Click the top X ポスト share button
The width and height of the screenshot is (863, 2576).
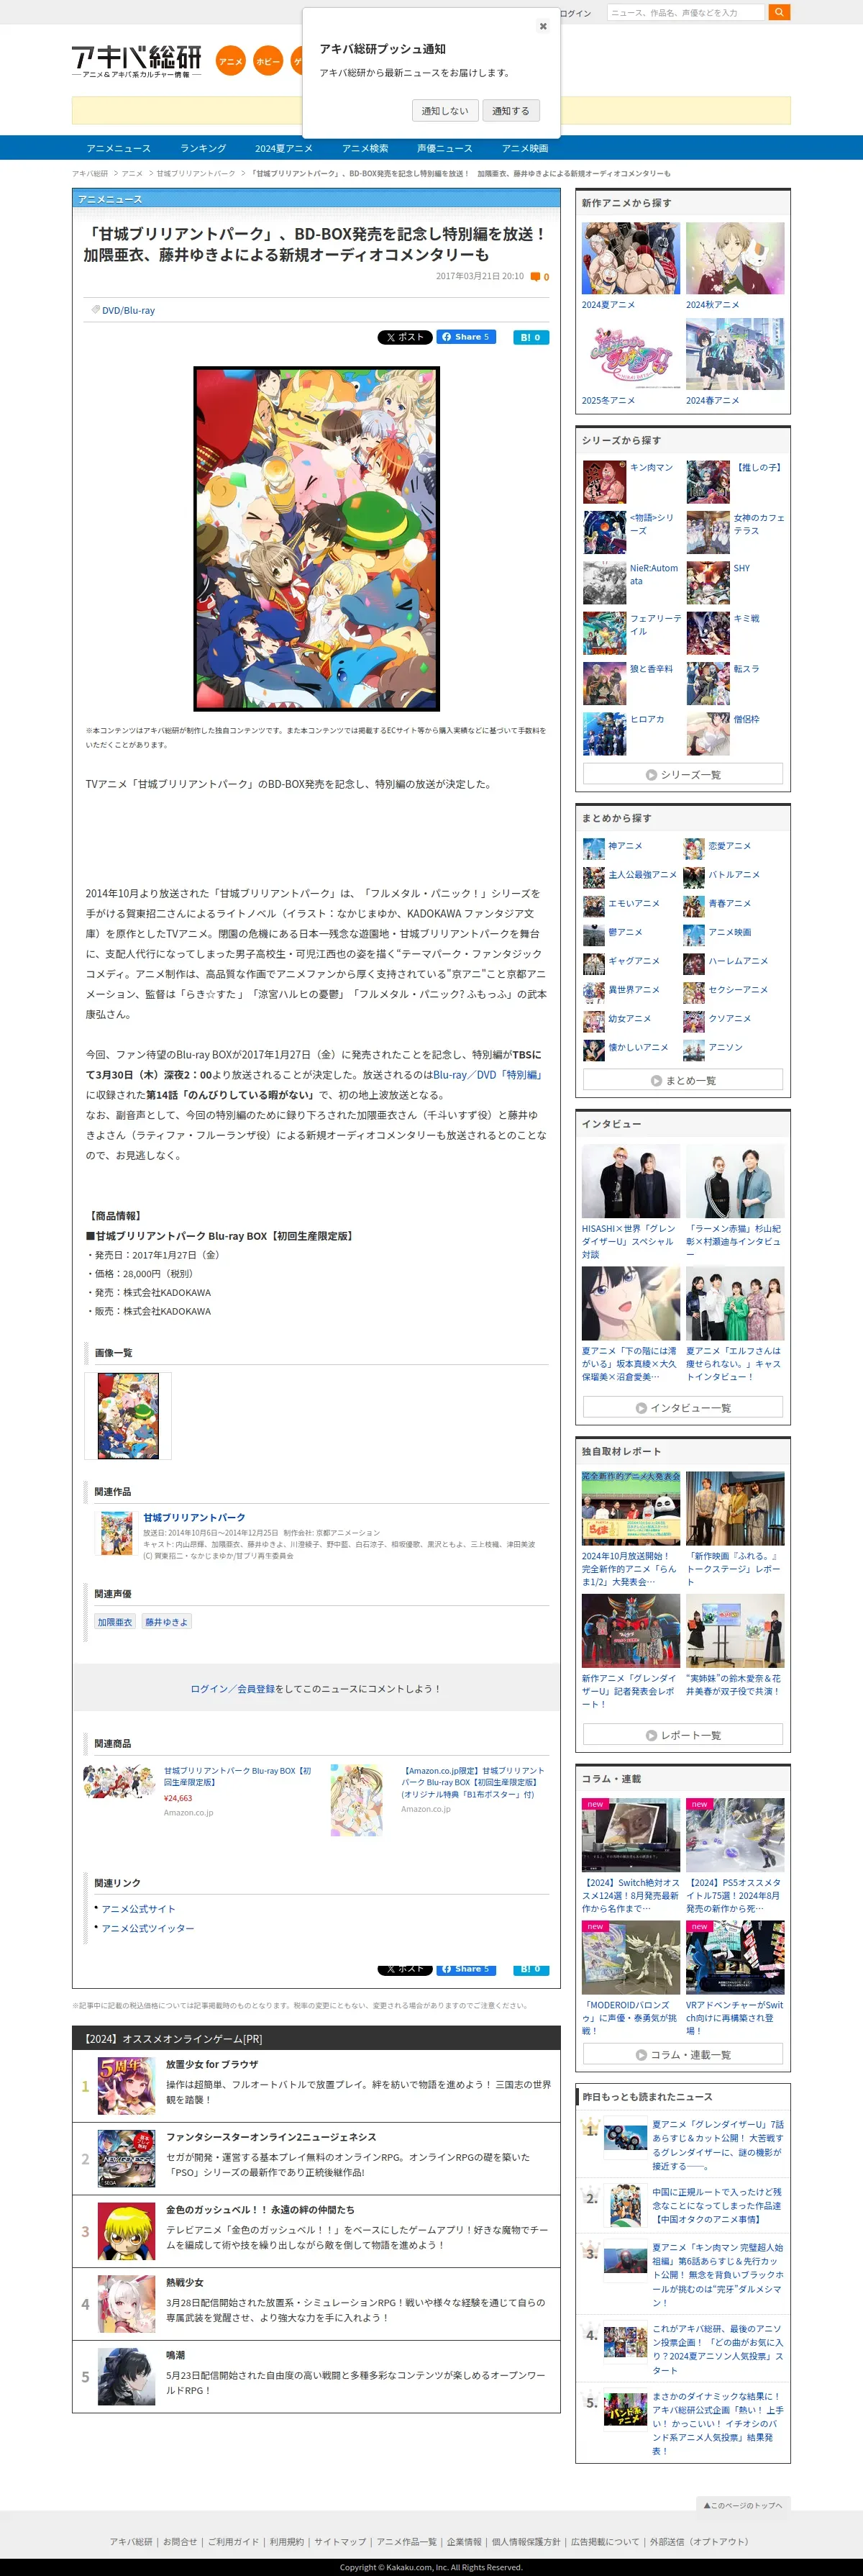tap(404, 337)
